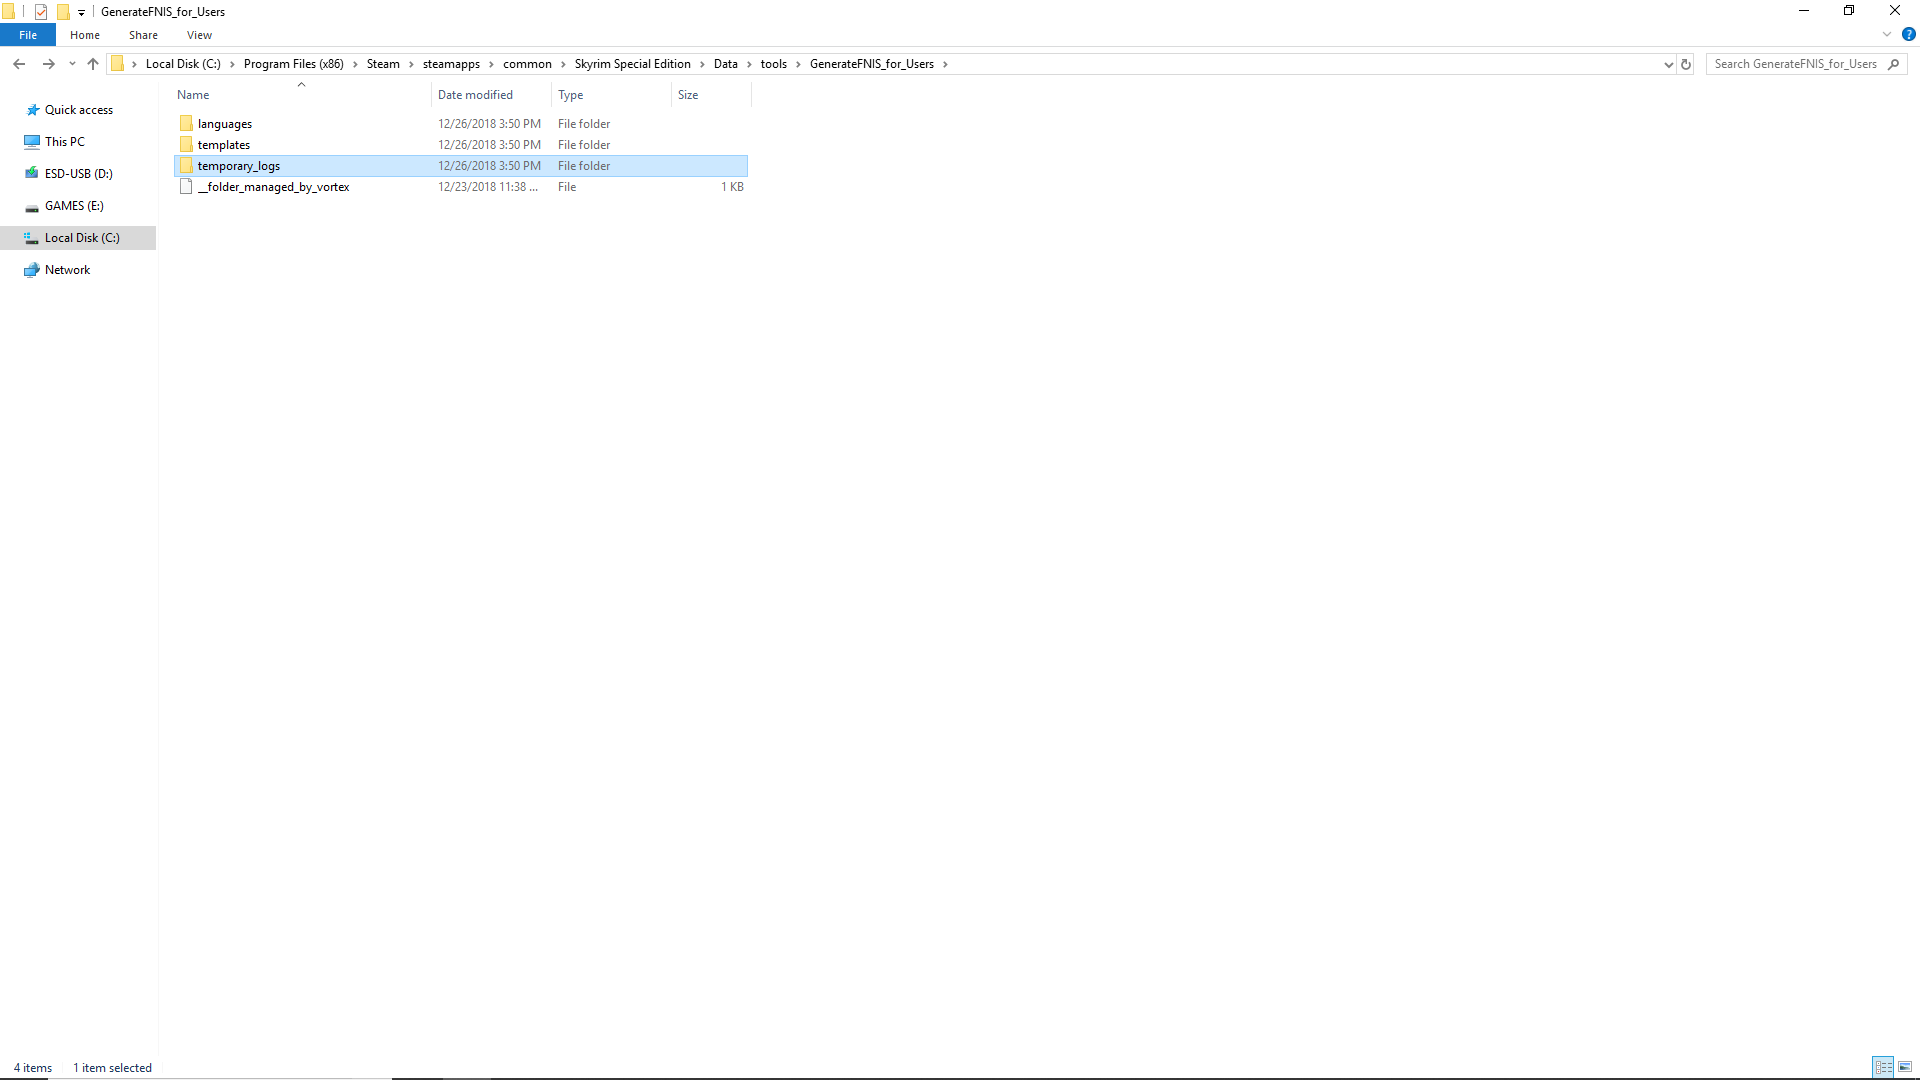Image resolution: width=1920 pixels, height=1080 pixels.
Task: Open the Home ribbon tab
Action: pyautogui.click(x=85, y=35)
